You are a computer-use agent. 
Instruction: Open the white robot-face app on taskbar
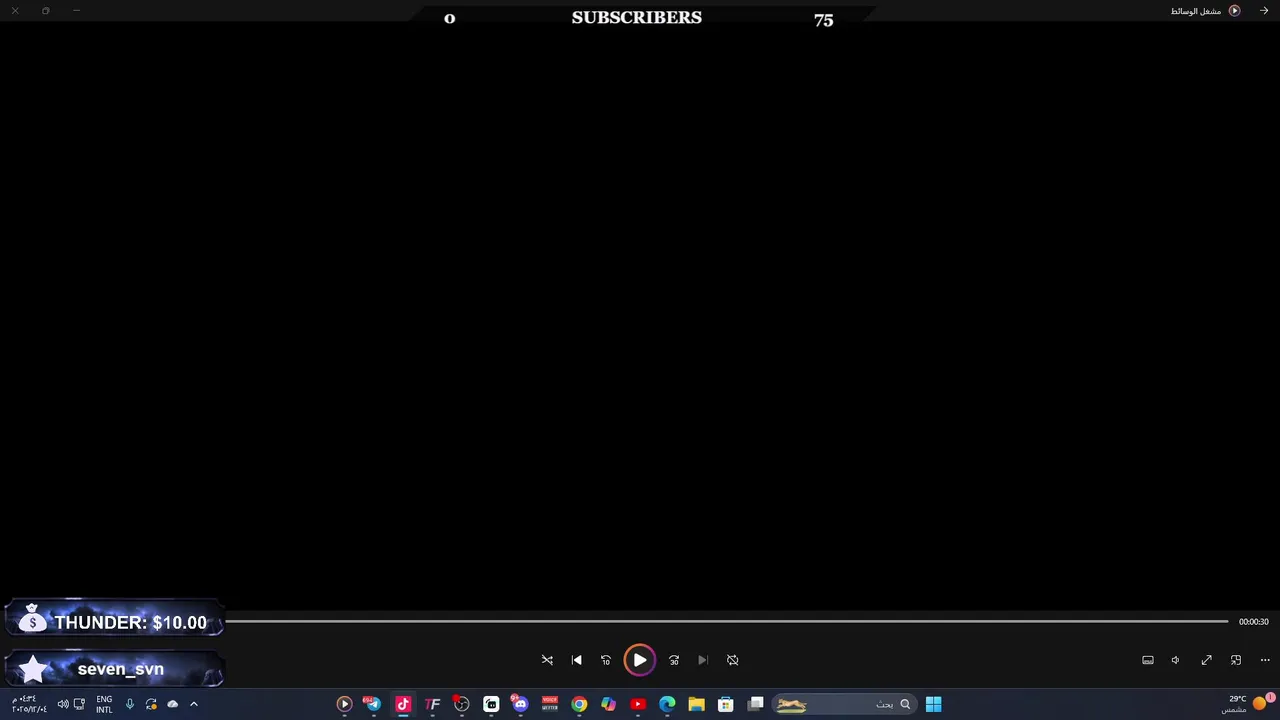coord(491,704)
